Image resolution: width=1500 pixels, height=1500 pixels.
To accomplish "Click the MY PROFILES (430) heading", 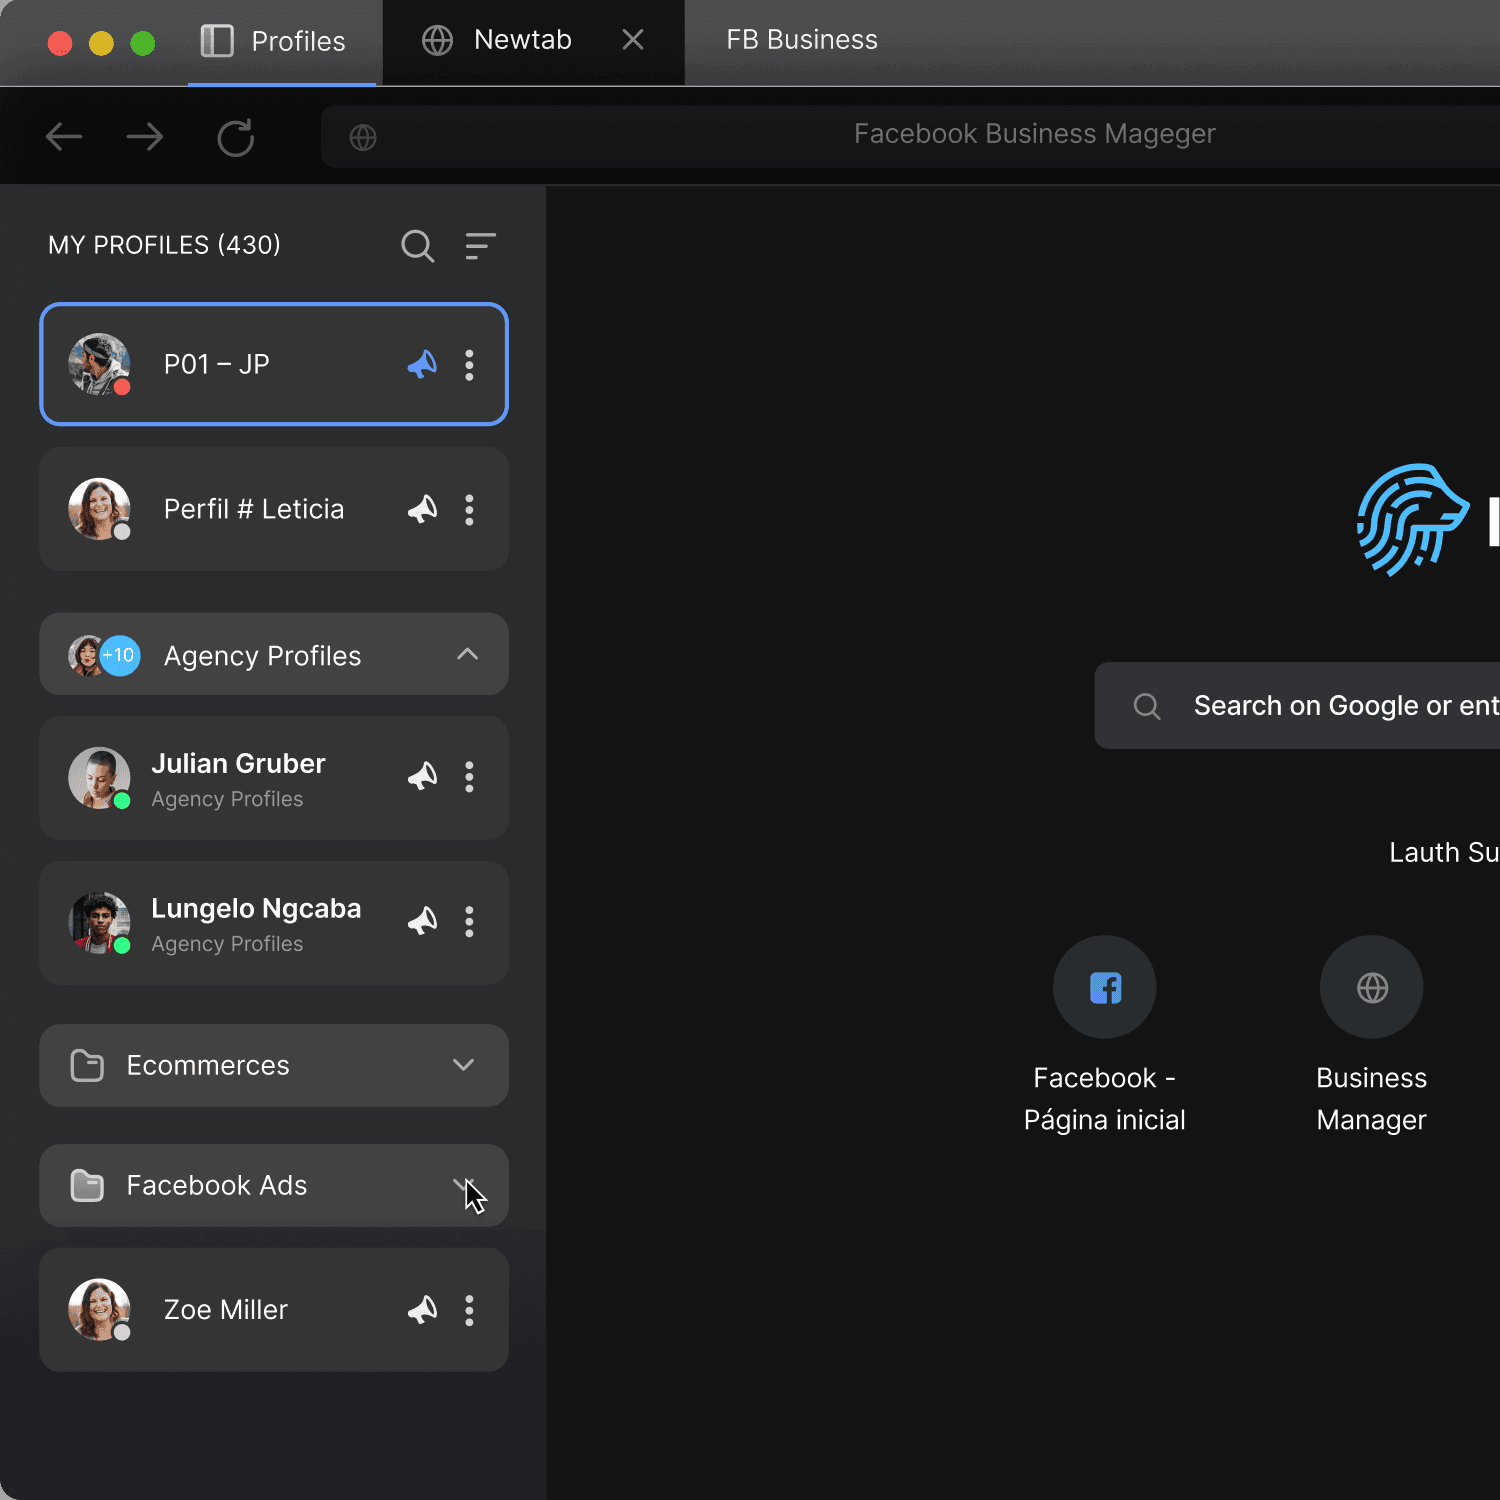I will tap(165, 245).
